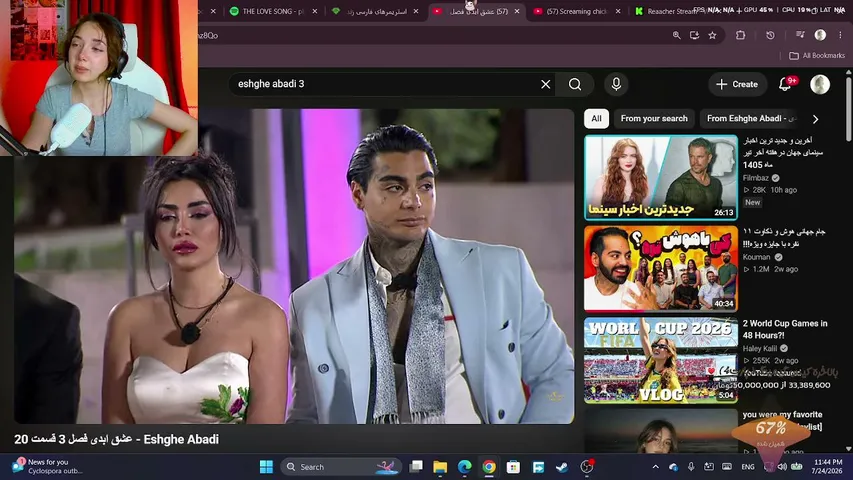This screenshot has width=853, height=480.
Task: Show hidden system tray icons
Action: point(656,467)
